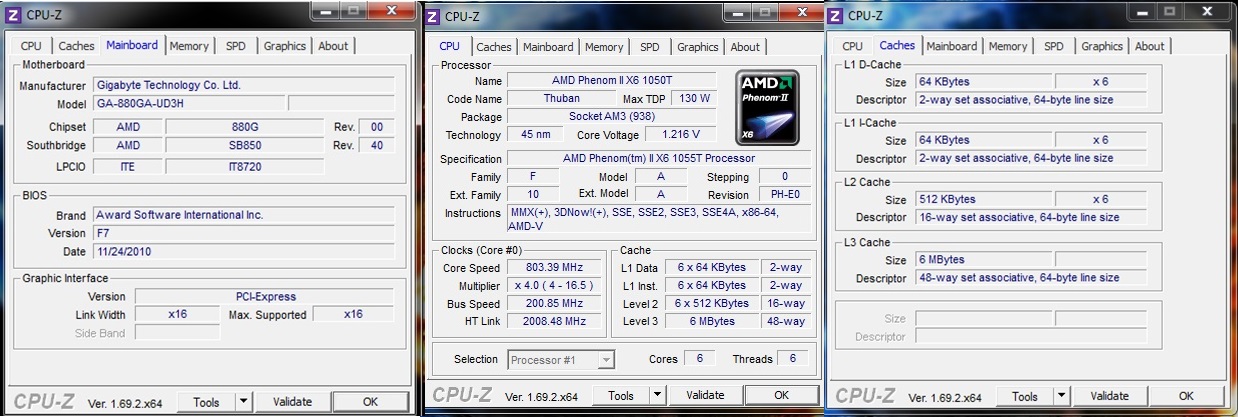
Task: Click the Thuban code name value
Action: (x=561, y=99)
